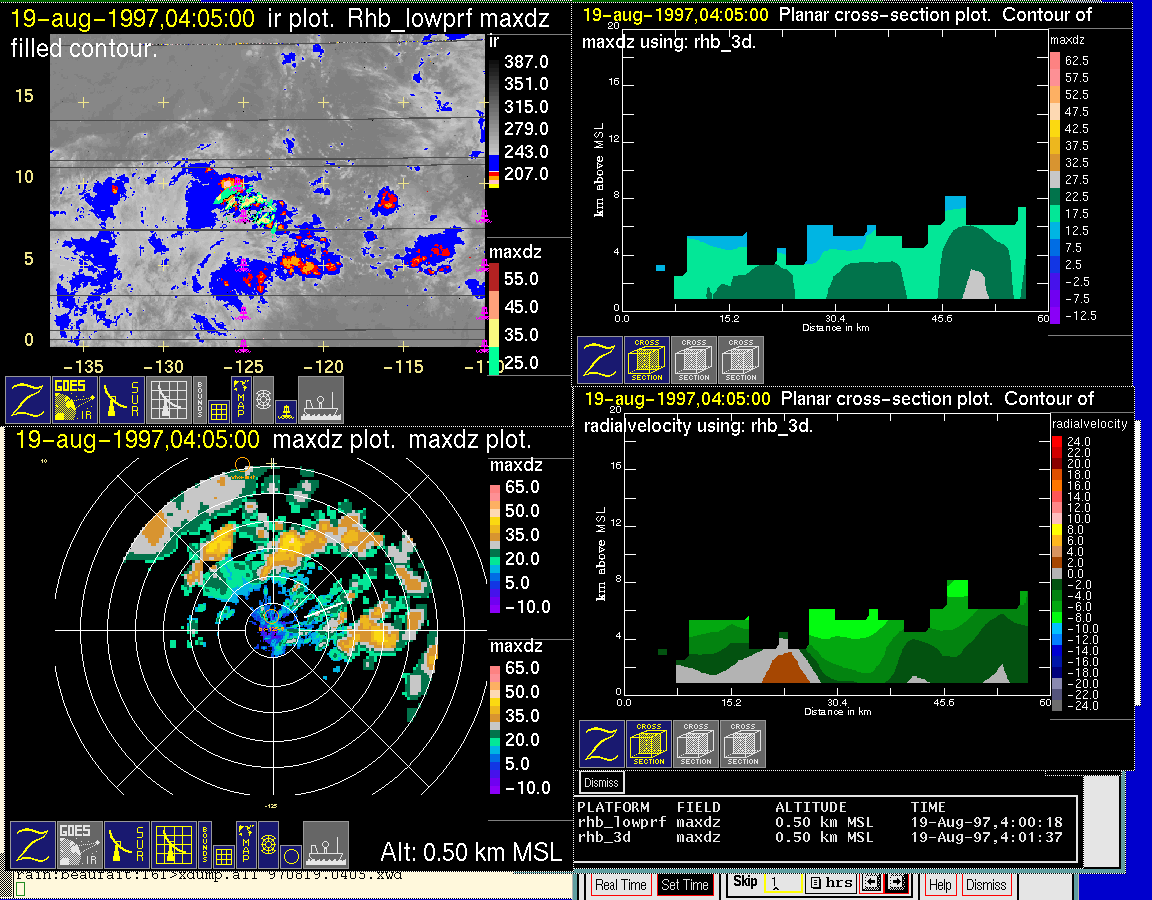Click maxdz color scale in top cross-section
Viewport: 1152px width, 900px height.
tap(1055, 187)
